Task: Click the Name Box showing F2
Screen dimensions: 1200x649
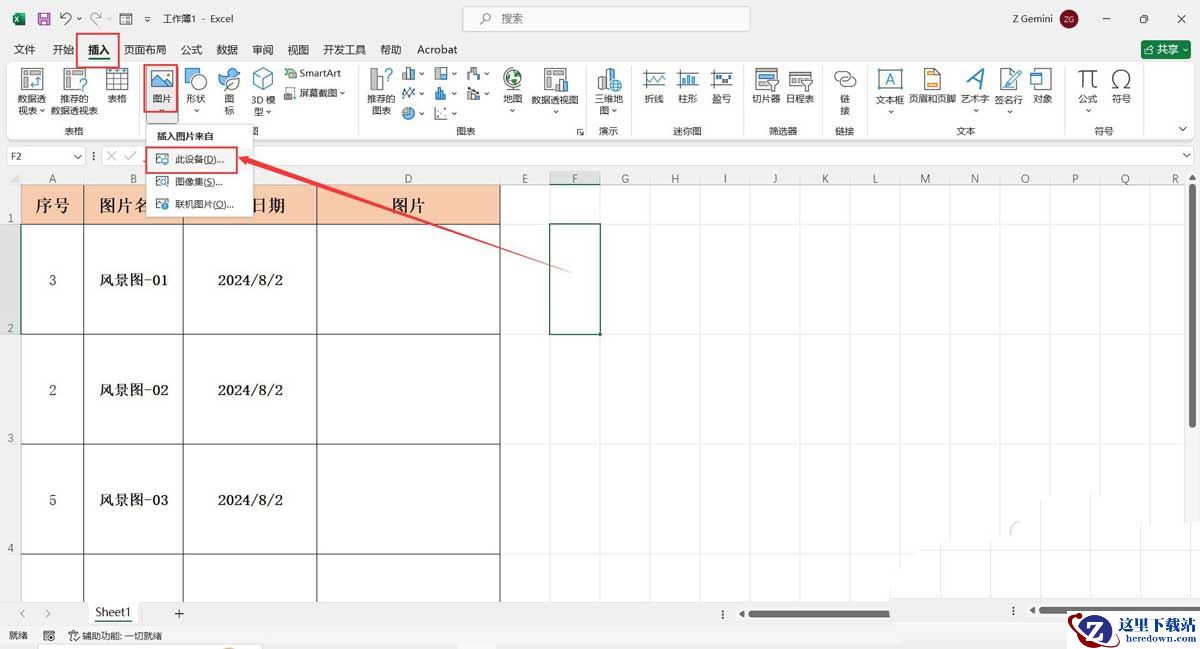Action: coord(48,157)
